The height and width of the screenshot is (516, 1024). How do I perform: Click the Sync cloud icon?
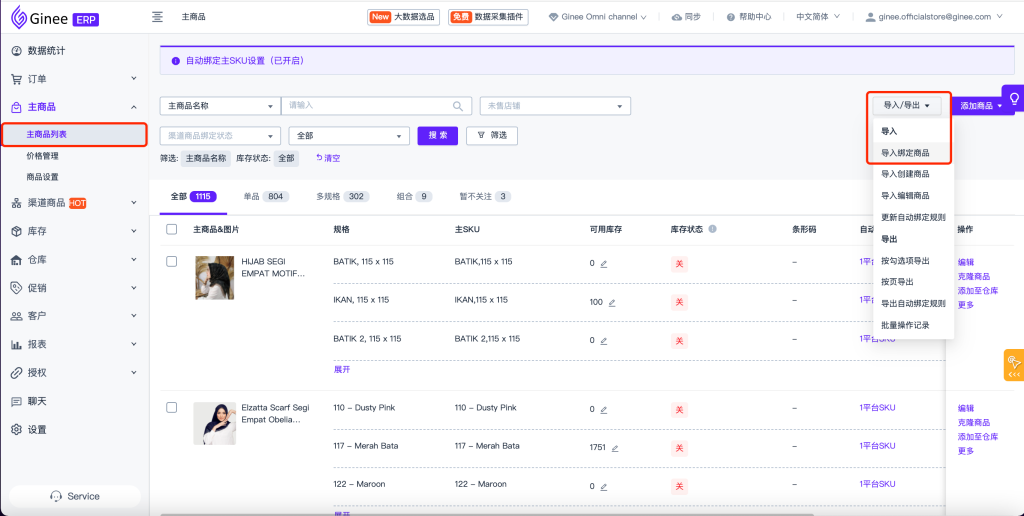coord(677,17)
